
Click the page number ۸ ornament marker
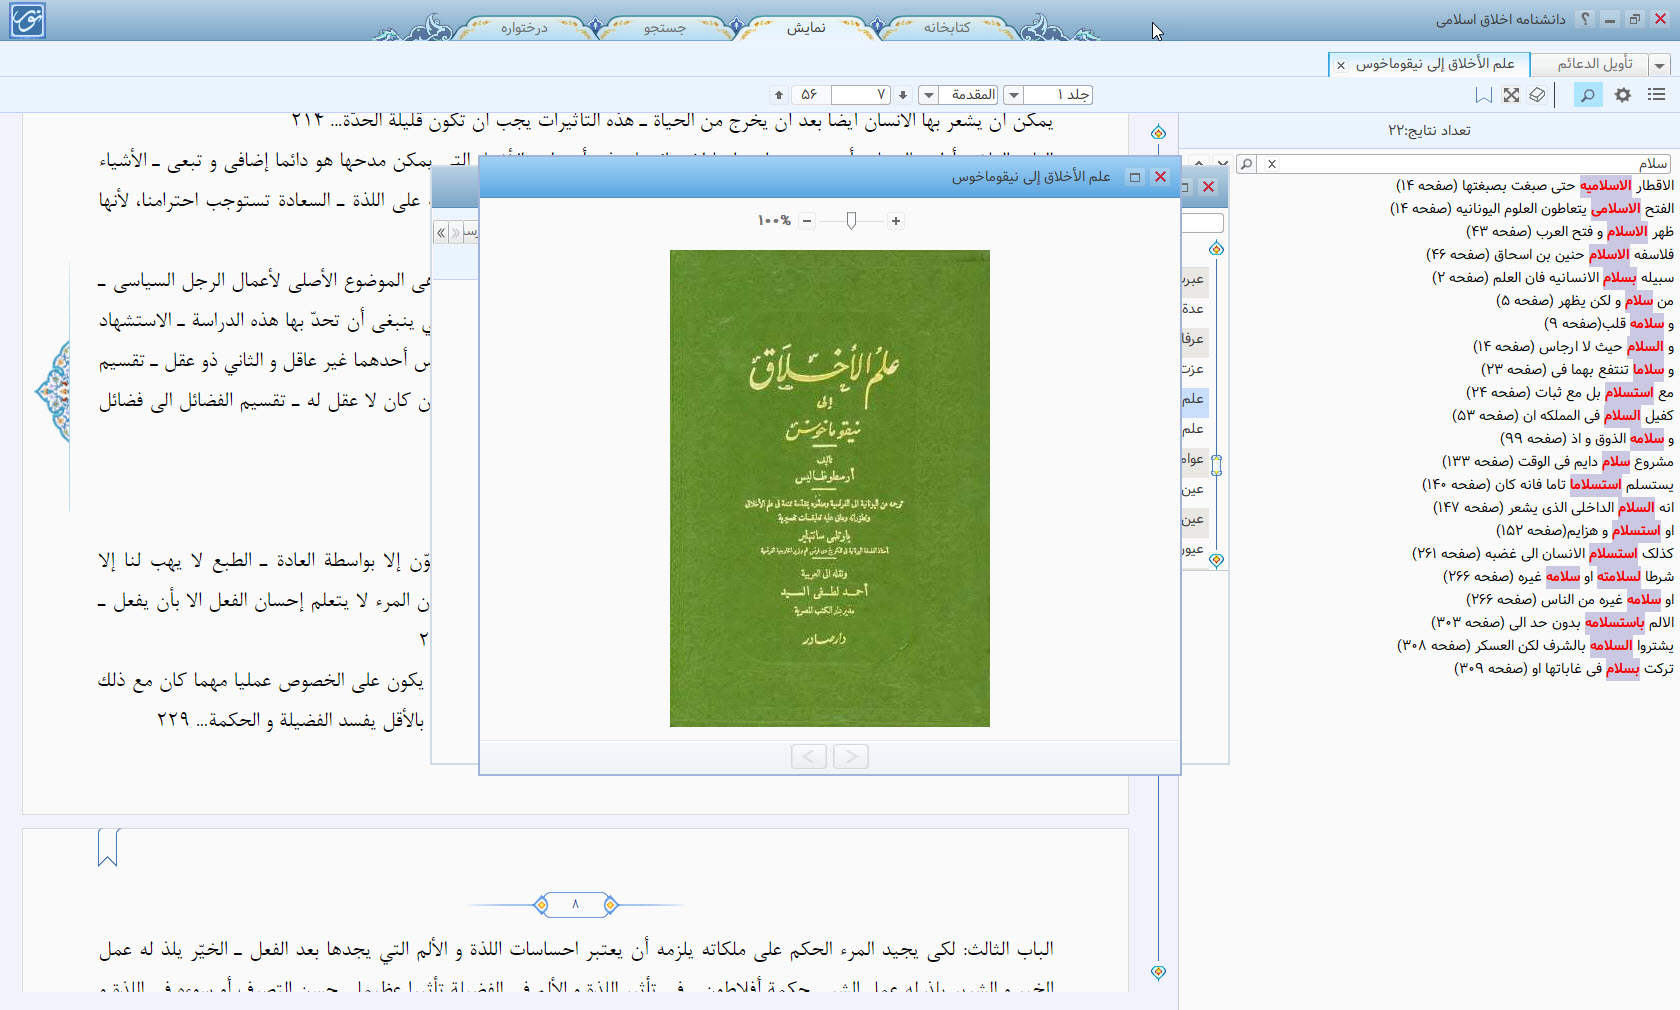click(x=575, y=905)
